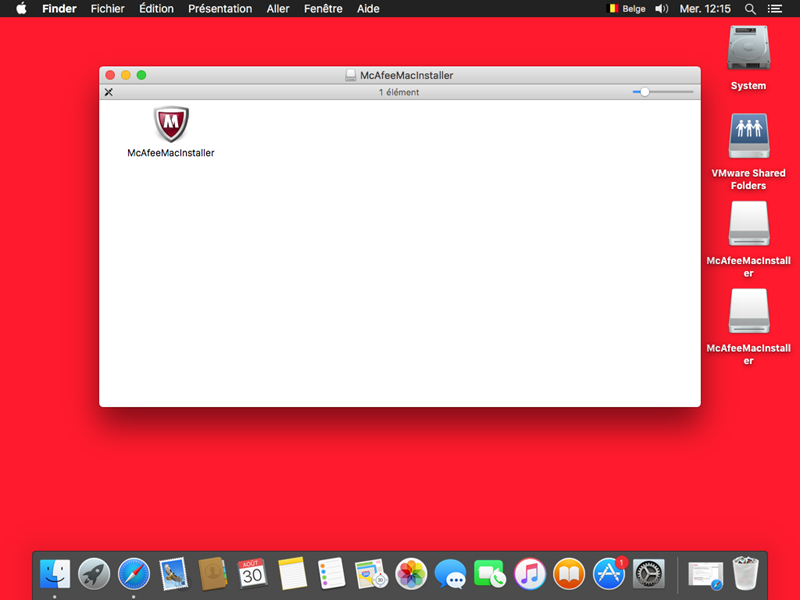Image resolution: width=800 pixels, height=600 pixels.
Task: Open the Présentation menu
Action: click(220, 9)
